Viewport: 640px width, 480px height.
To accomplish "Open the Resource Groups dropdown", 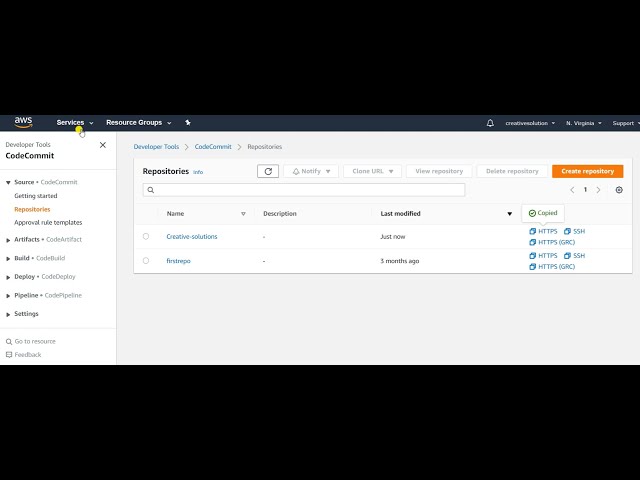I will [x=139, y=122].
